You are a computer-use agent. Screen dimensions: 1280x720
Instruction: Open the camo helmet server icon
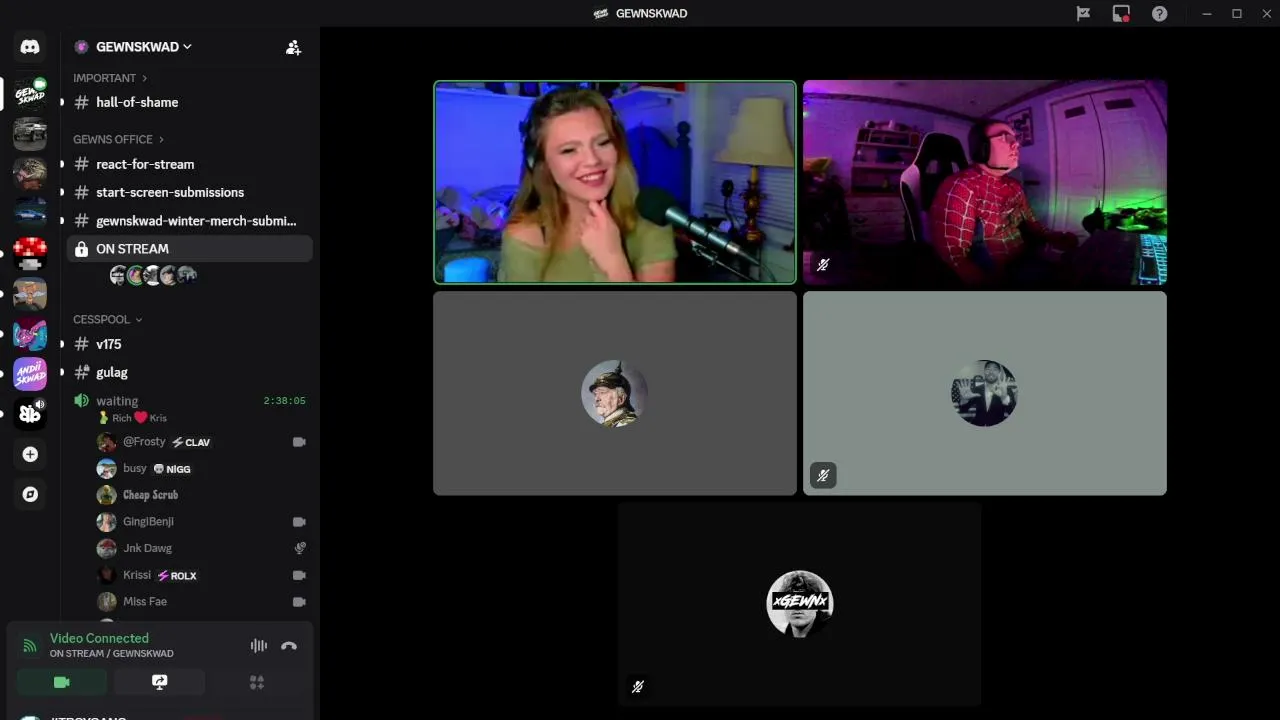(30, 173)
